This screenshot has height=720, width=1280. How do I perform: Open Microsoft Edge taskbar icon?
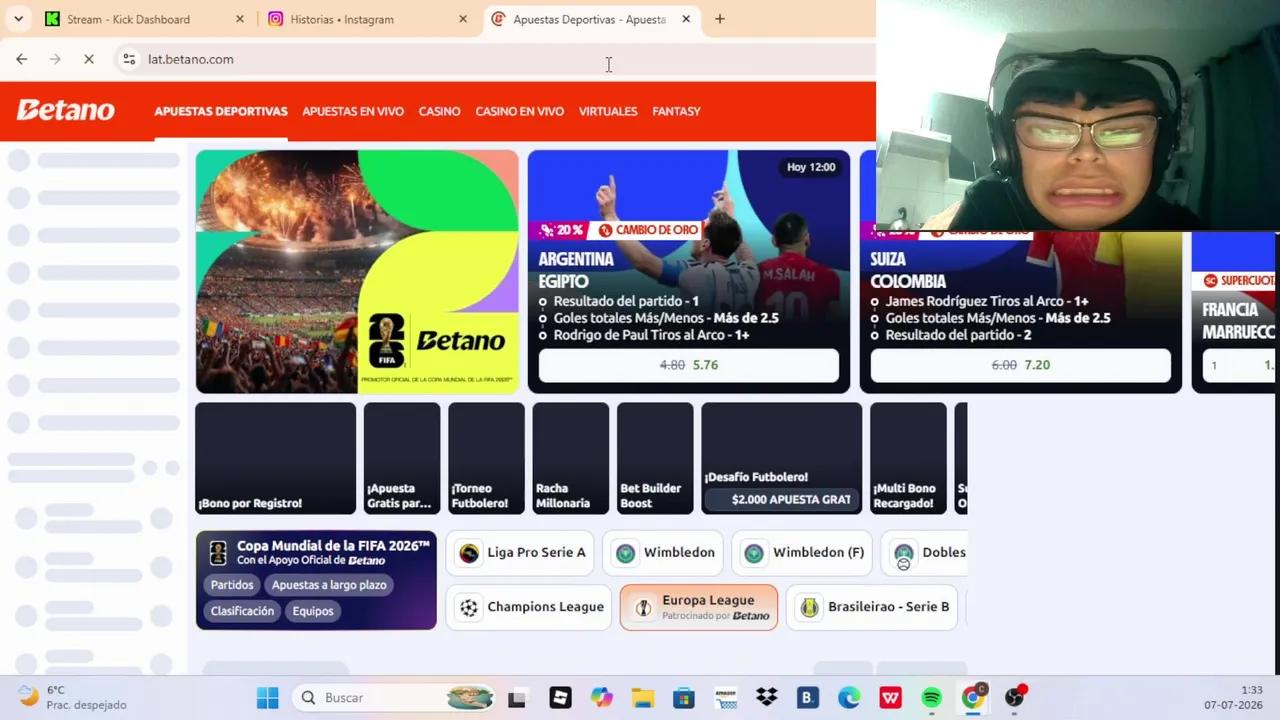coord(849,698)
